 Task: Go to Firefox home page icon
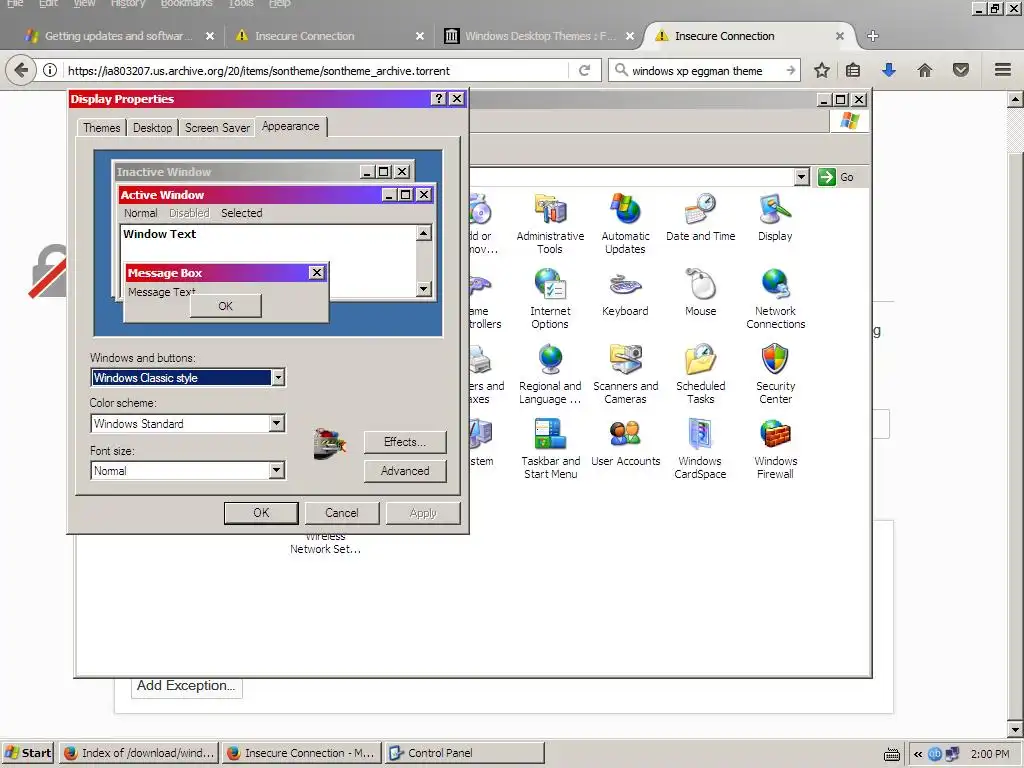[x=925, y=70]
